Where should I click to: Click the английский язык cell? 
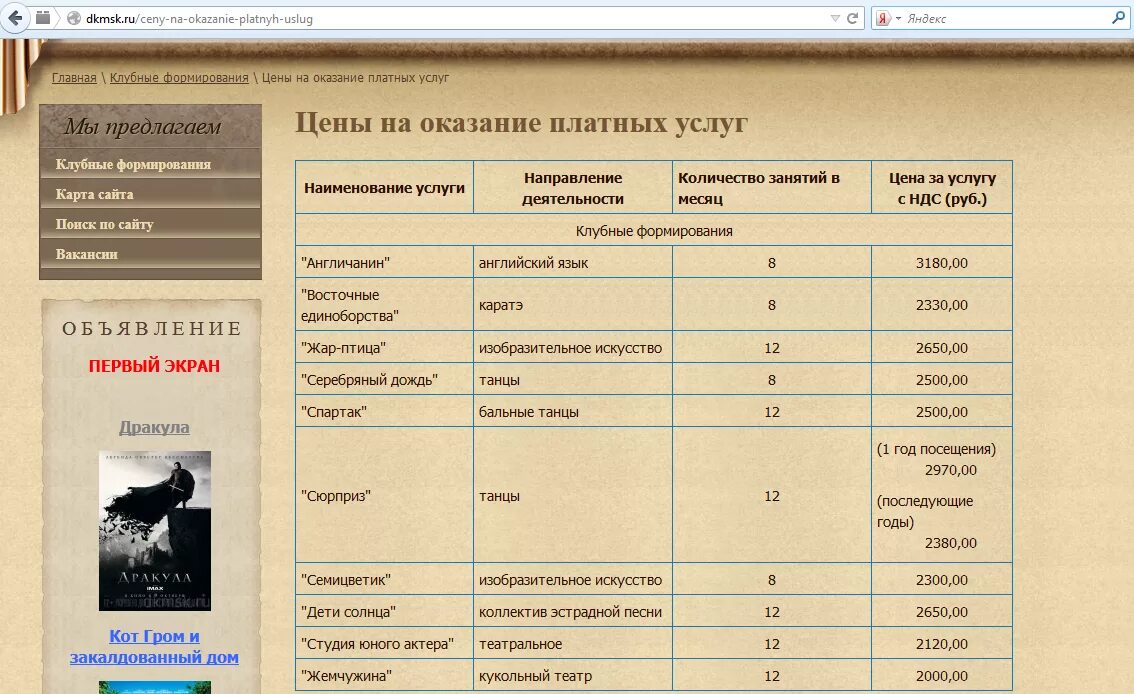tap(573, 262)
